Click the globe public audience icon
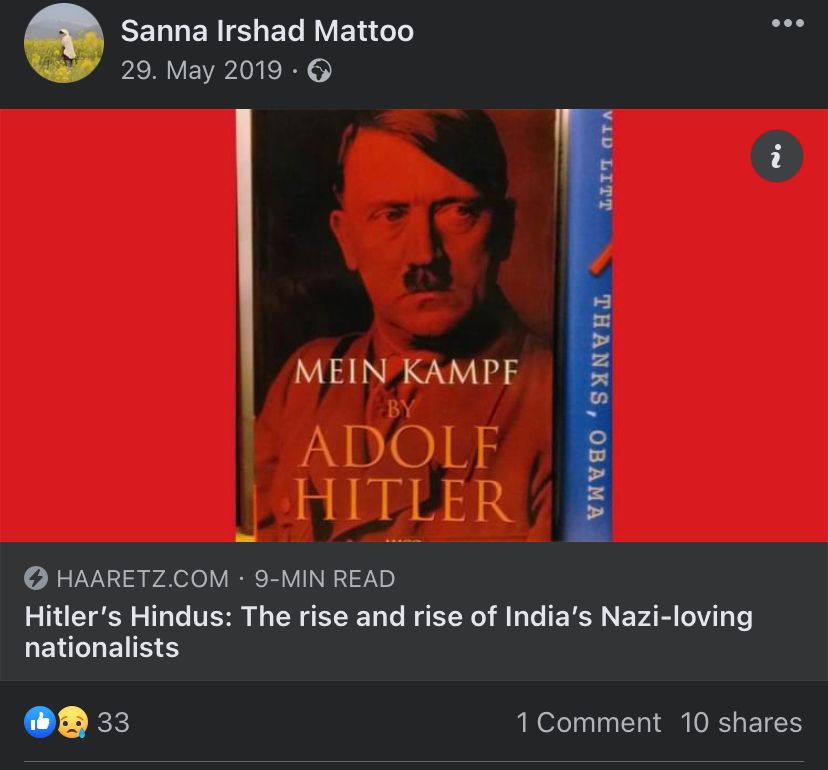The width and height of the screenshot is (828, 770). pos(319,71)
